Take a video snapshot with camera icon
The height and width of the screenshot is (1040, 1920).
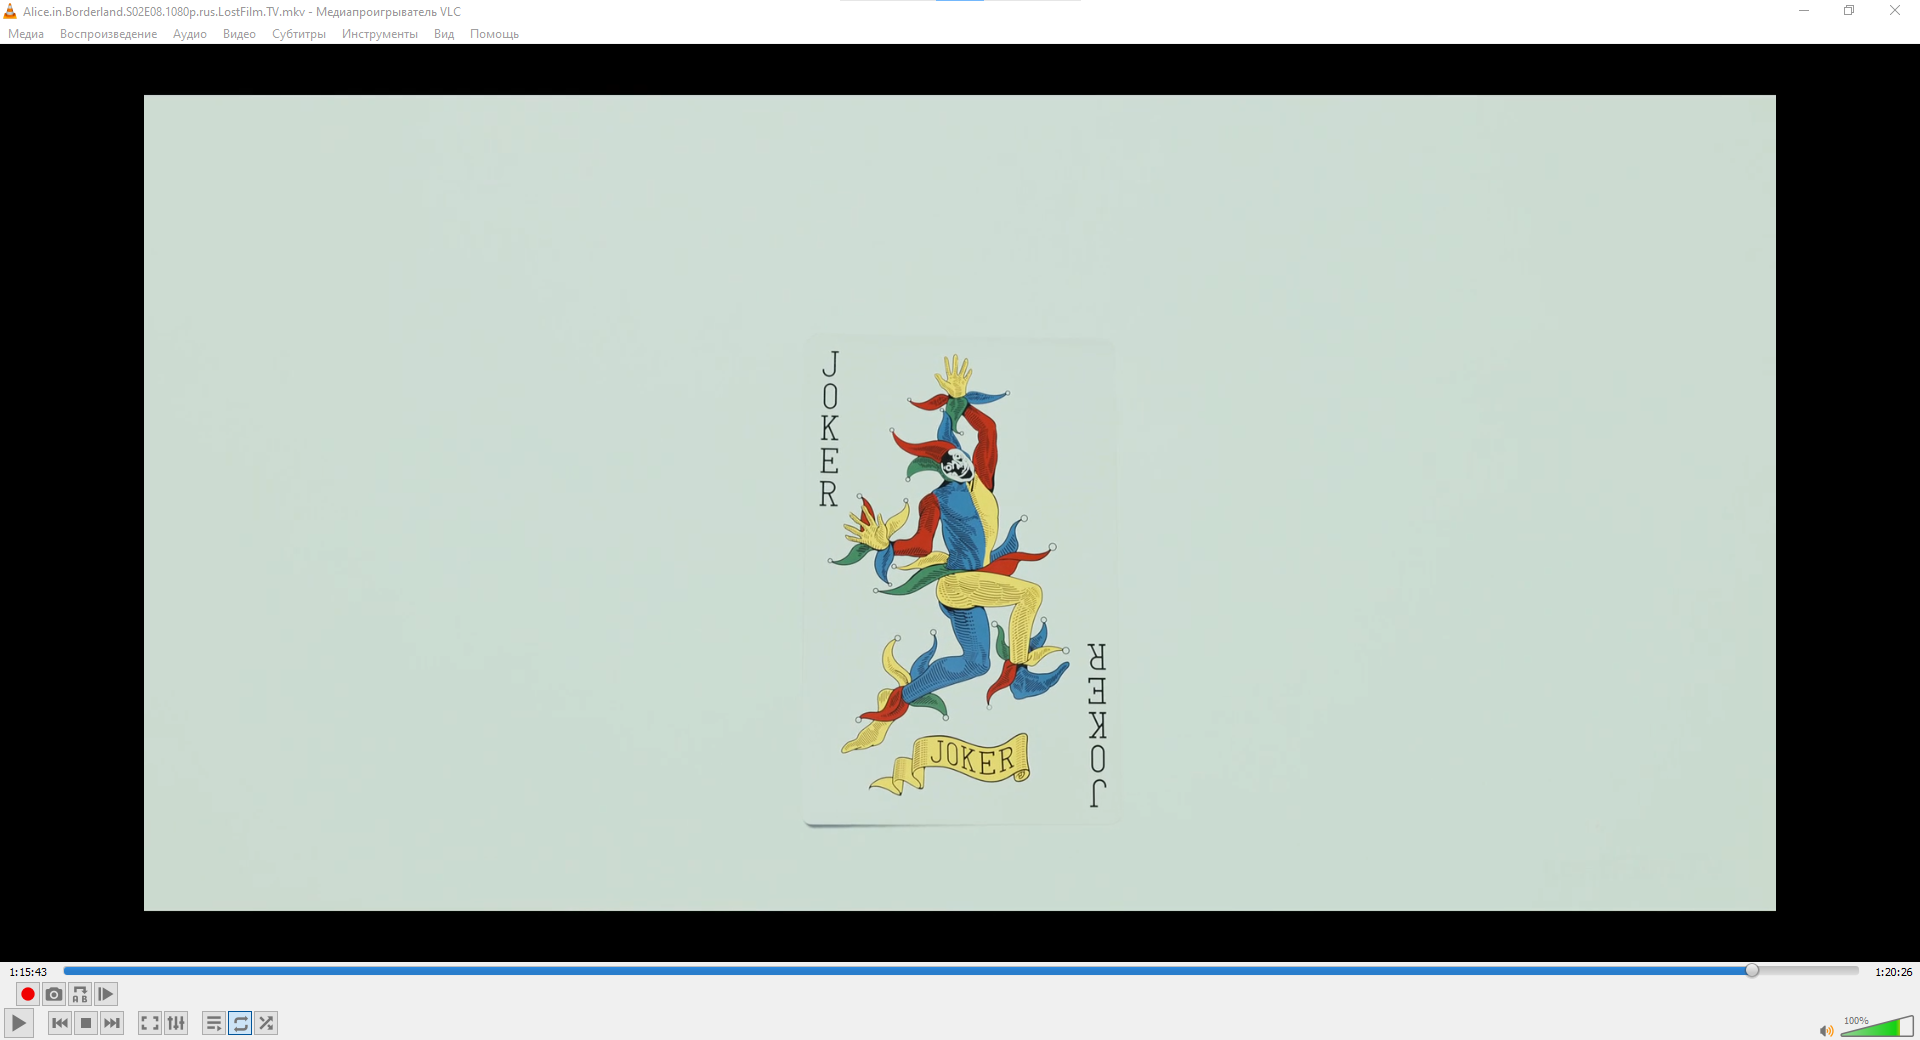54,994
